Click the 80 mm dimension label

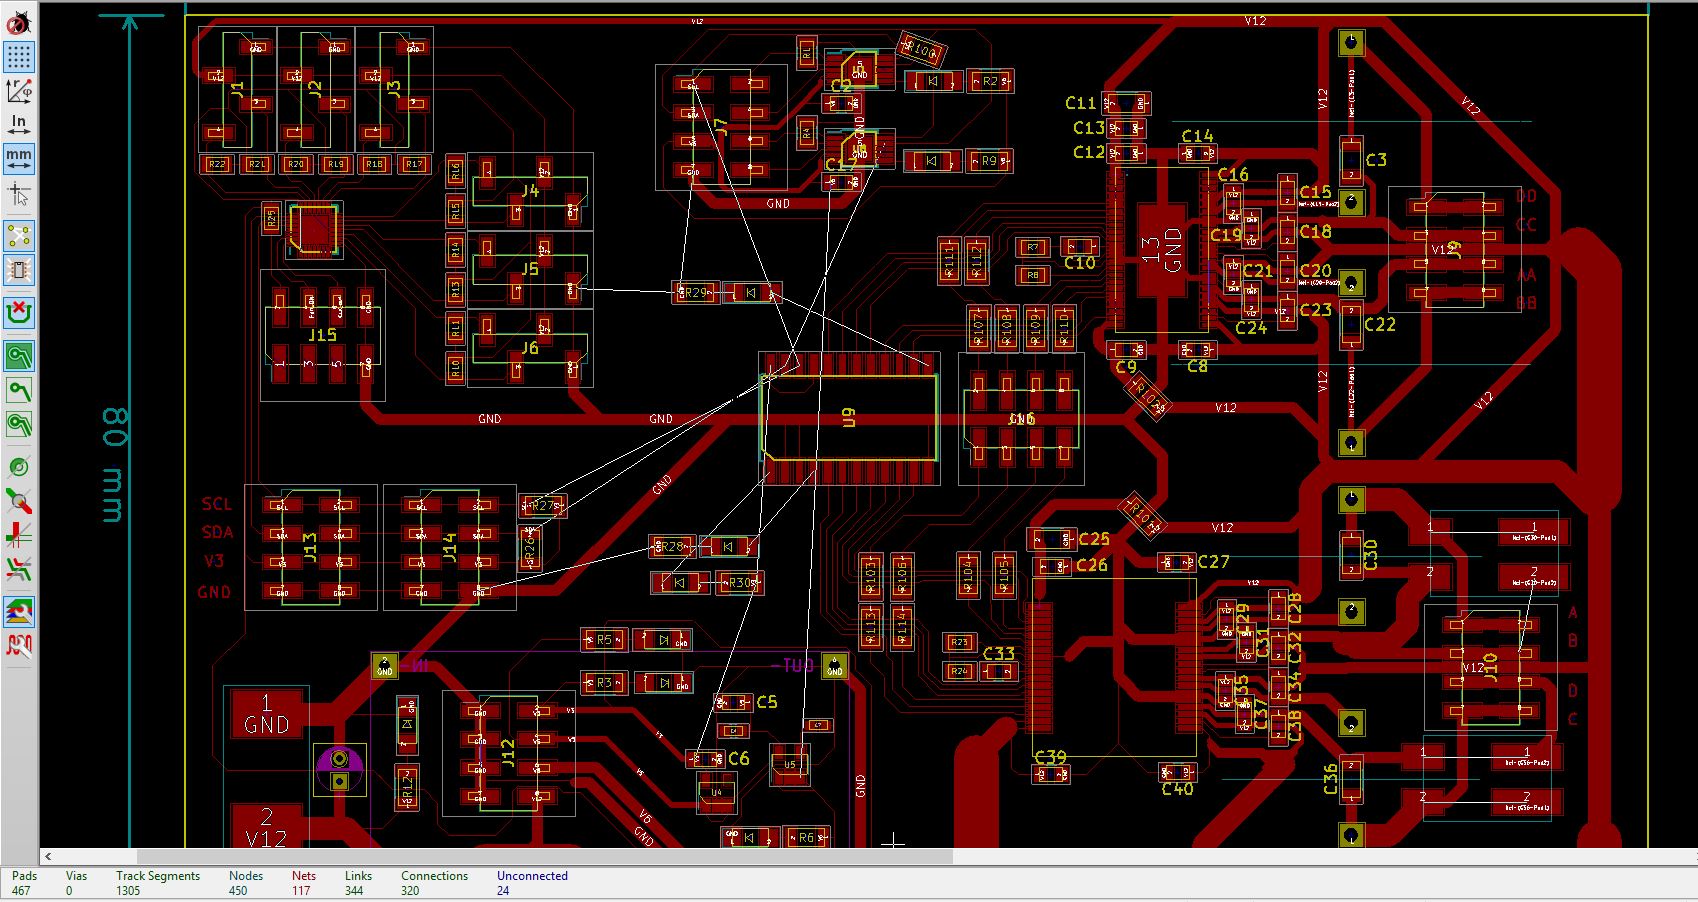click(113, 465)
